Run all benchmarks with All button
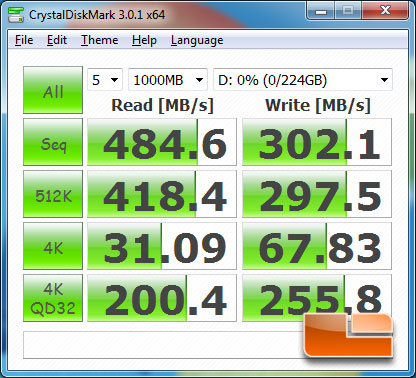 53,90
